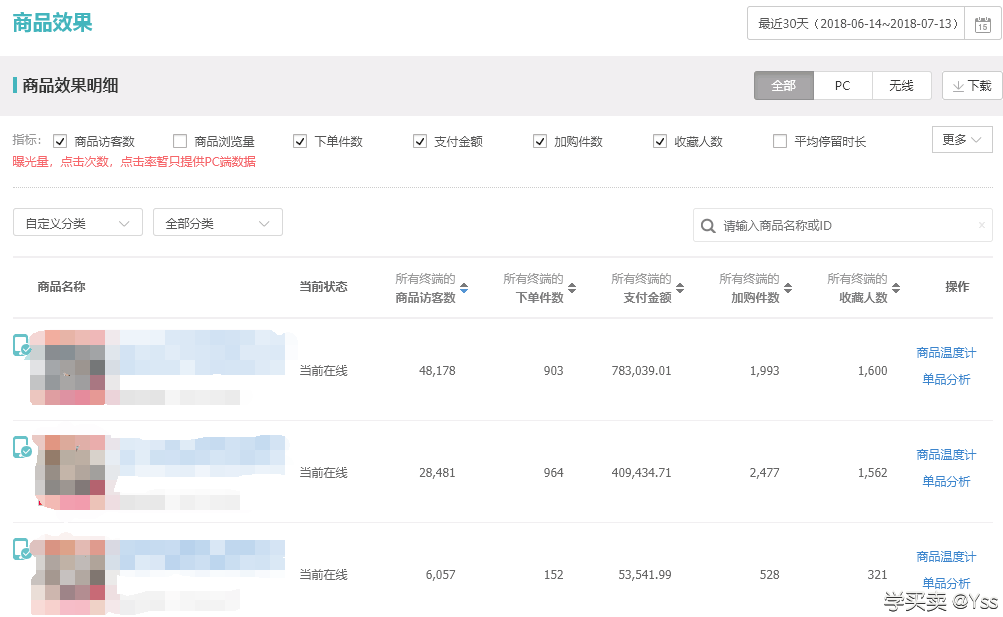This screenshot has width=1003, height=617.
Task: Open 单品分析 for the 6,057 row
Action: [946, 583]
